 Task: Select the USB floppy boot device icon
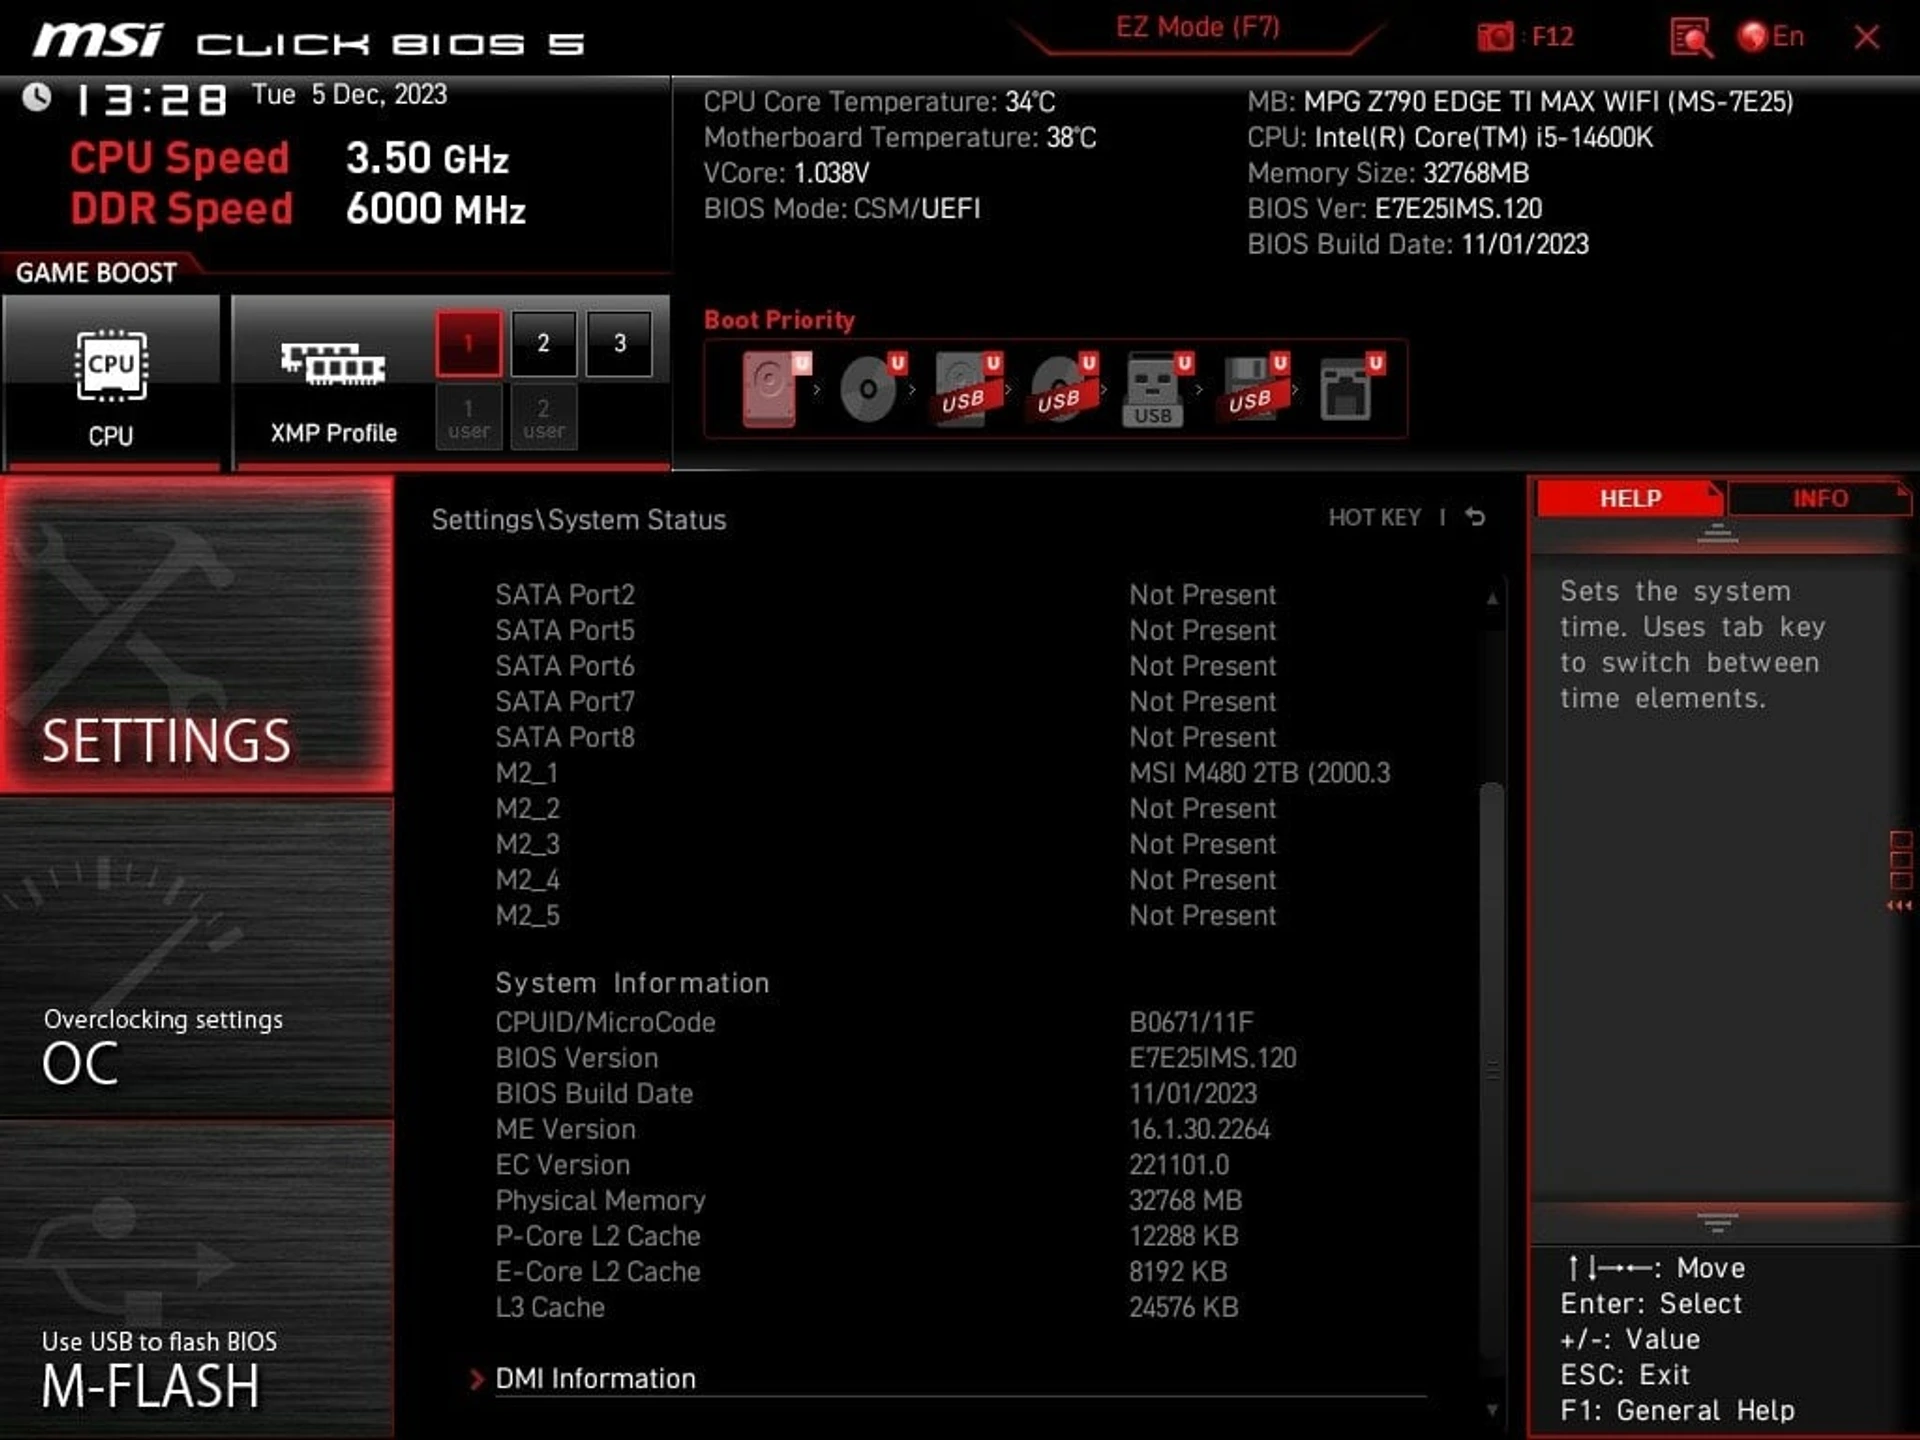coord(1253,389)
